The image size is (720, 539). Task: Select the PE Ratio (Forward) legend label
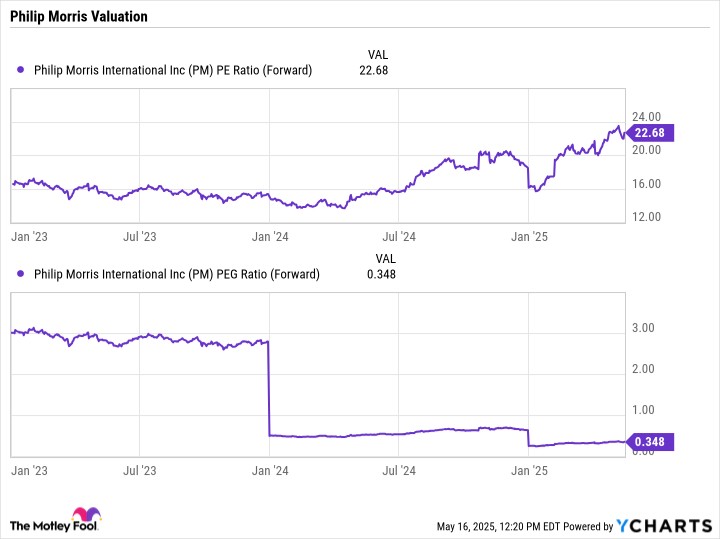tap(173, 70)
